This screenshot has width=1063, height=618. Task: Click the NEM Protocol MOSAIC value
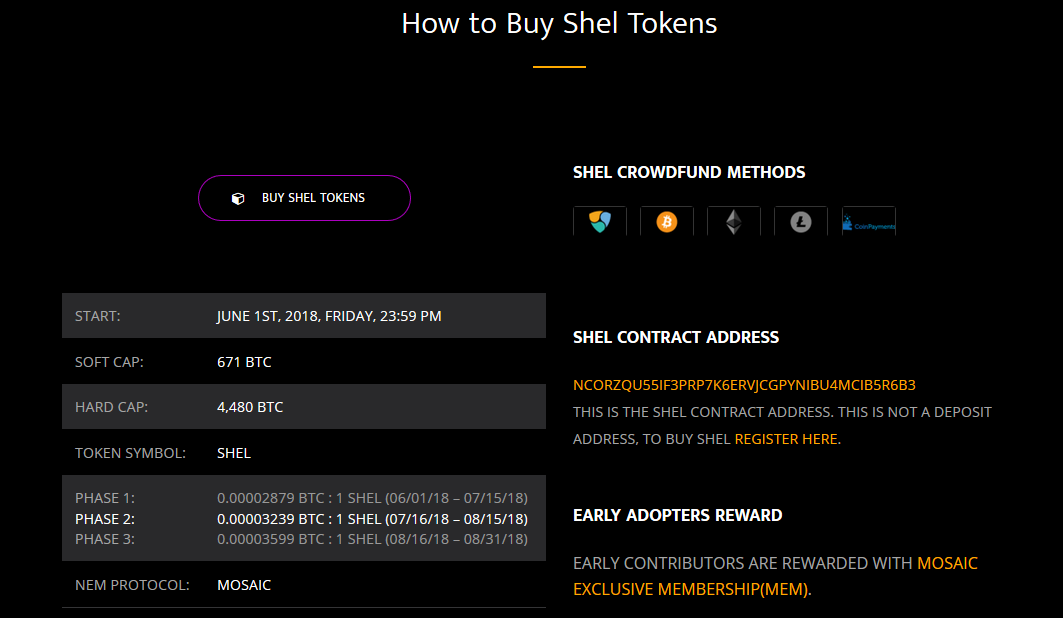tap(244, 585)
